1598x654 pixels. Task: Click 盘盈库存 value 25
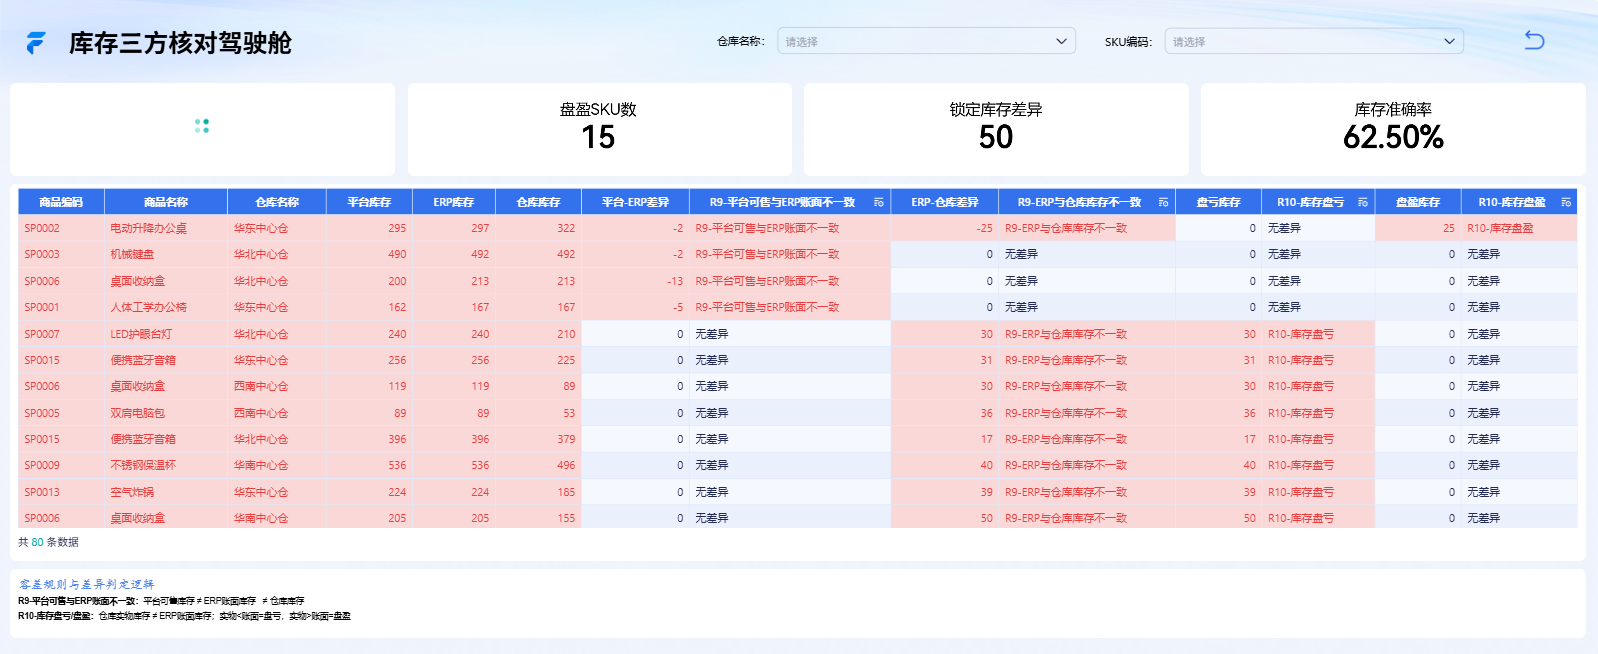[x=1448, y=228]
